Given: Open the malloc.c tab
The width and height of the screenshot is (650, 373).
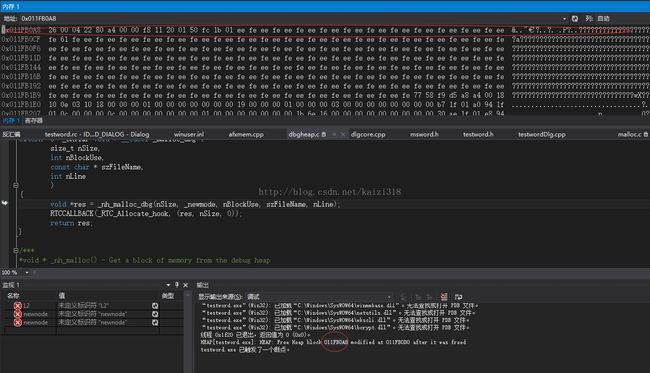Looking at the screenshot, I should pos(629,134).
